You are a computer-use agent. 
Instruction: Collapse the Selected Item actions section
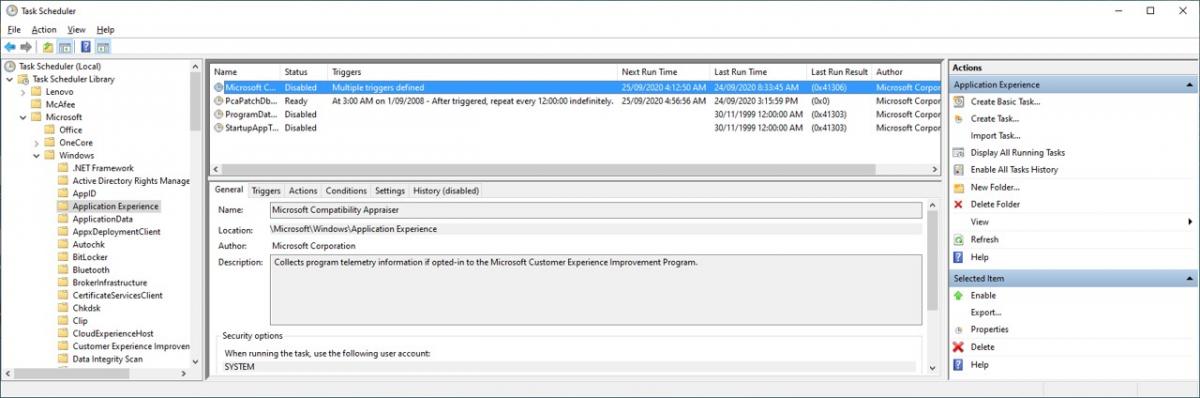[1189, 278]
